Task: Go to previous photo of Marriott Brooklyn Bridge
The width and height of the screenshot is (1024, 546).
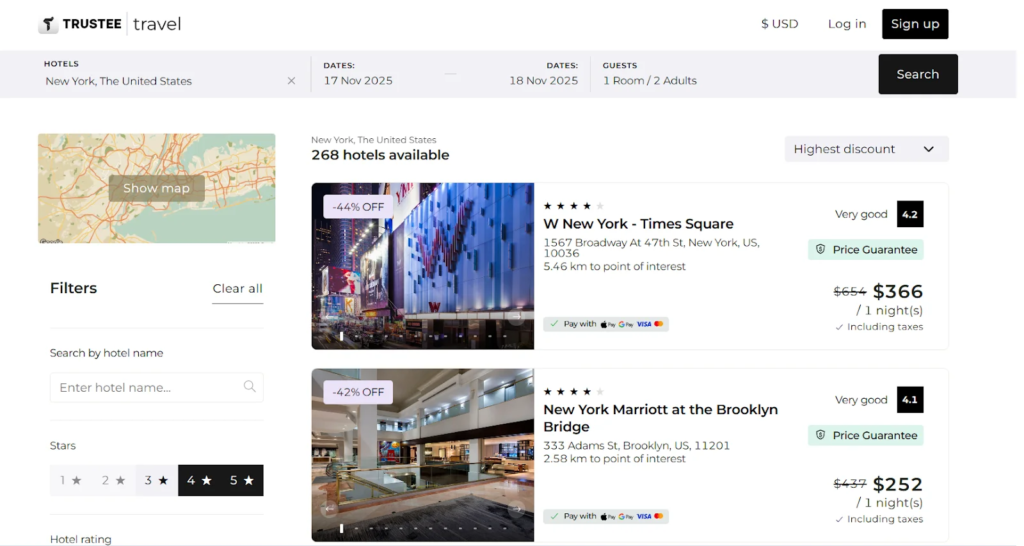Action: 328,509
